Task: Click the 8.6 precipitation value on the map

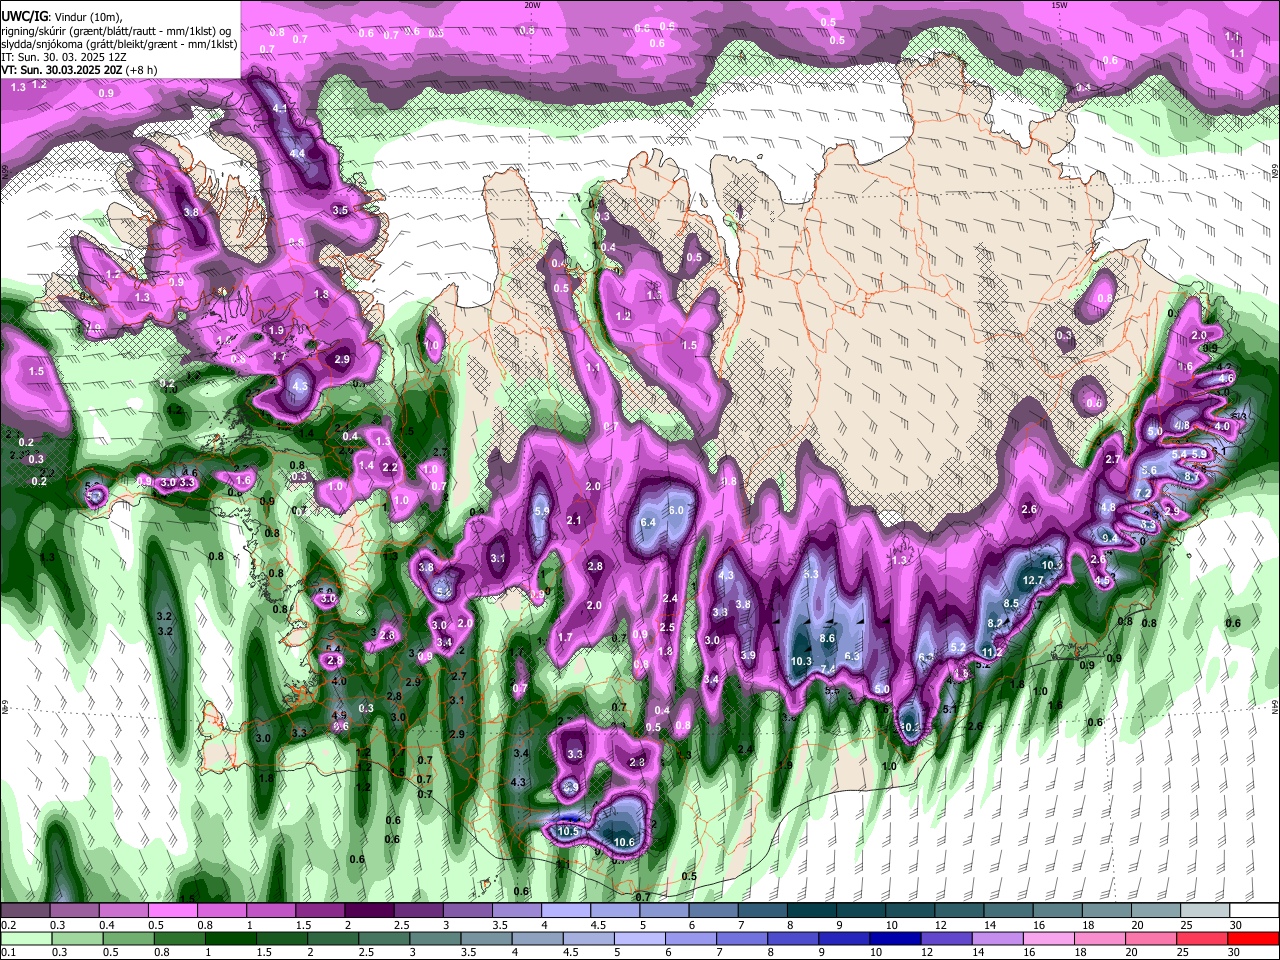Action: coord(827,637)
